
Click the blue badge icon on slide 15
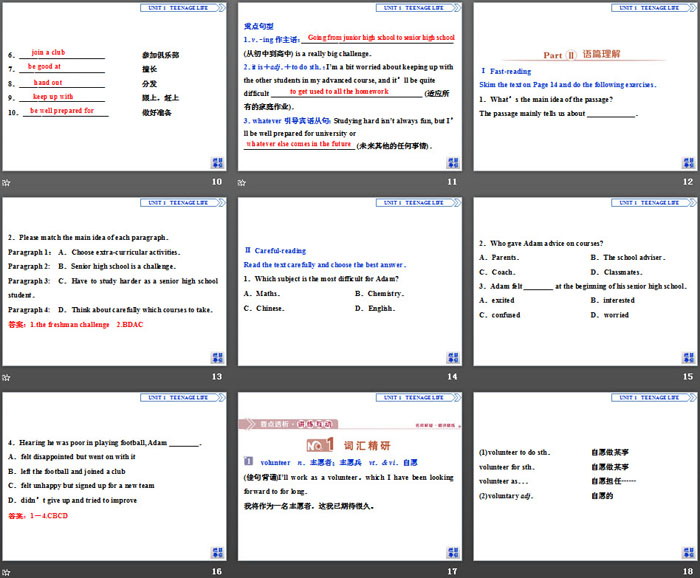(x=688, y=358)
